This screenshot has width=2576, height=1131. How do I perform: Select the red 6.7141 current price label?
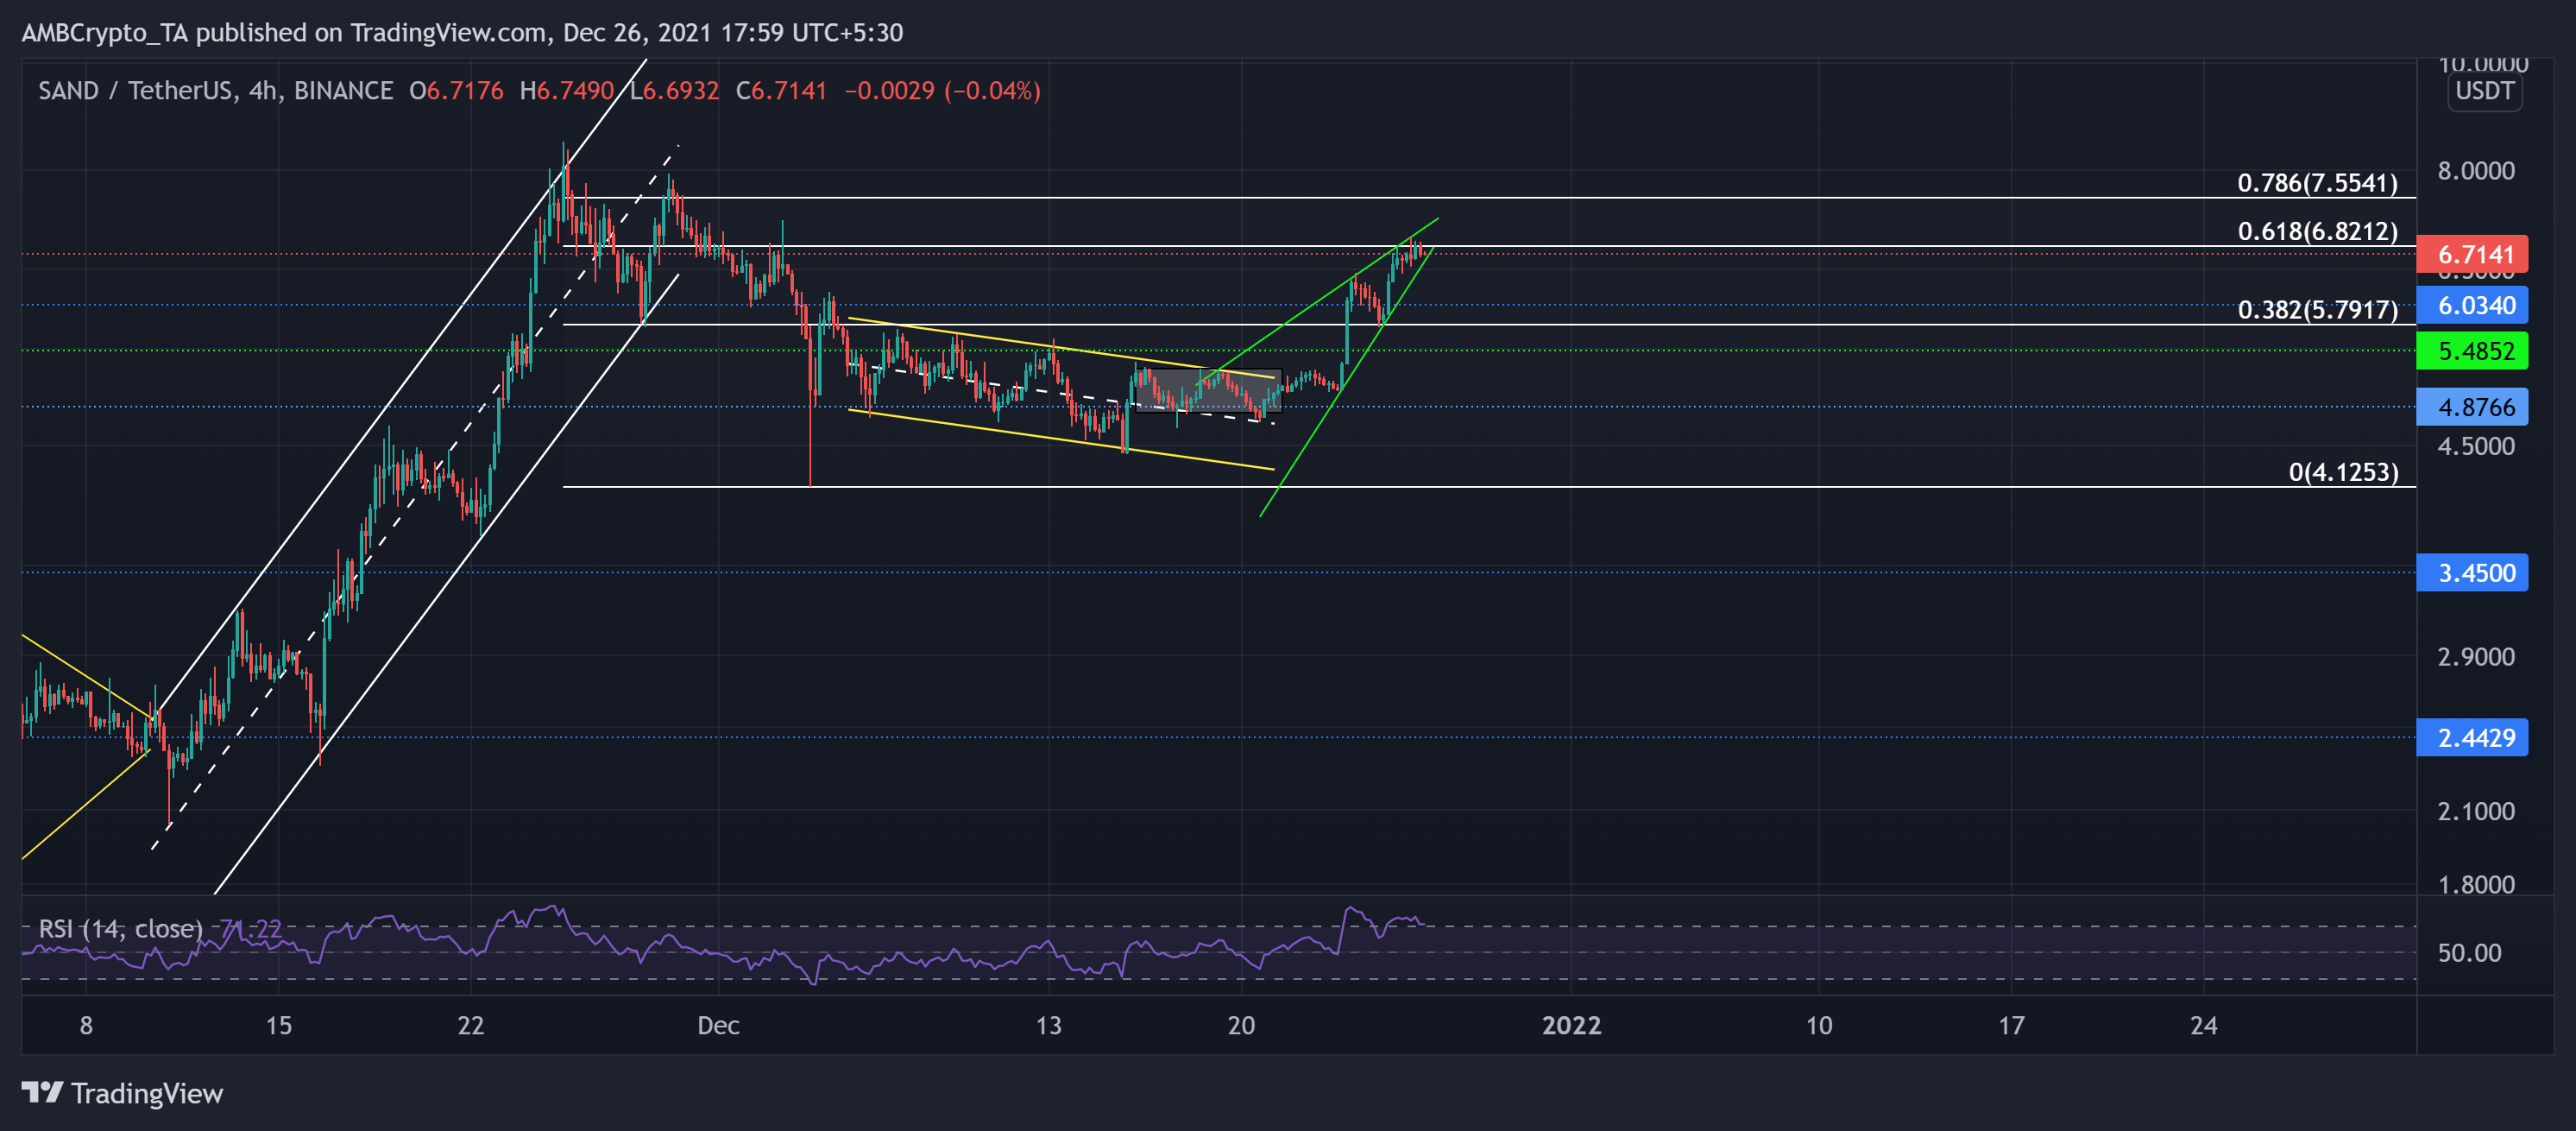[2472, 254]
